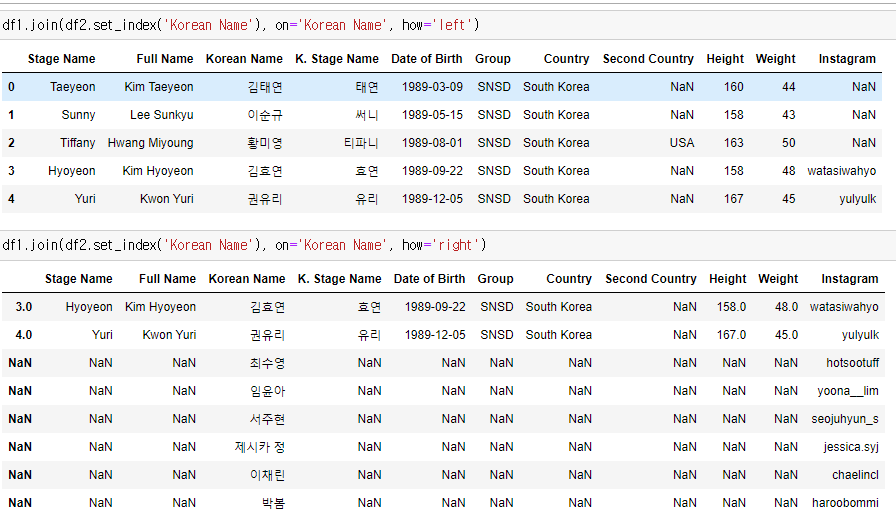Image resolution: width=896 pixels, height=521 pixels.
Task: Click 'Lee Sunkyu' cell
Action: pos(162,115)
